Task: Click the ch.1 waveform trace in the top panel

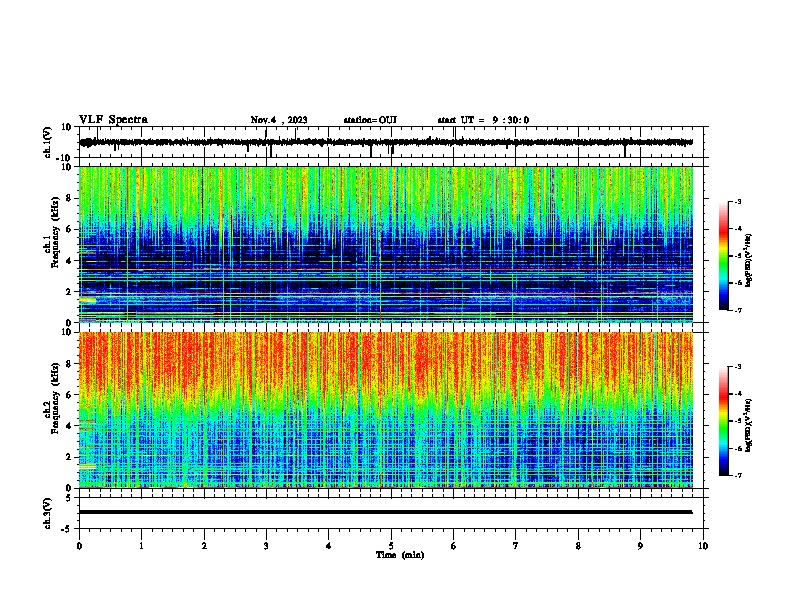Action: coord(386,142)
